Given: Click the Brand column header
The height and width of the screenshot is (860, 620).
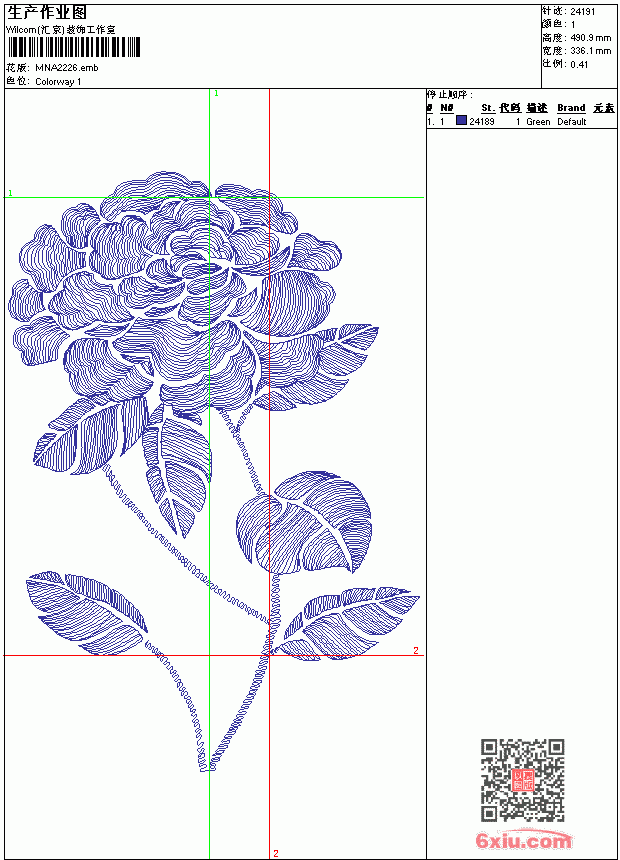Looking at the screenshot, I should (571, 108).
